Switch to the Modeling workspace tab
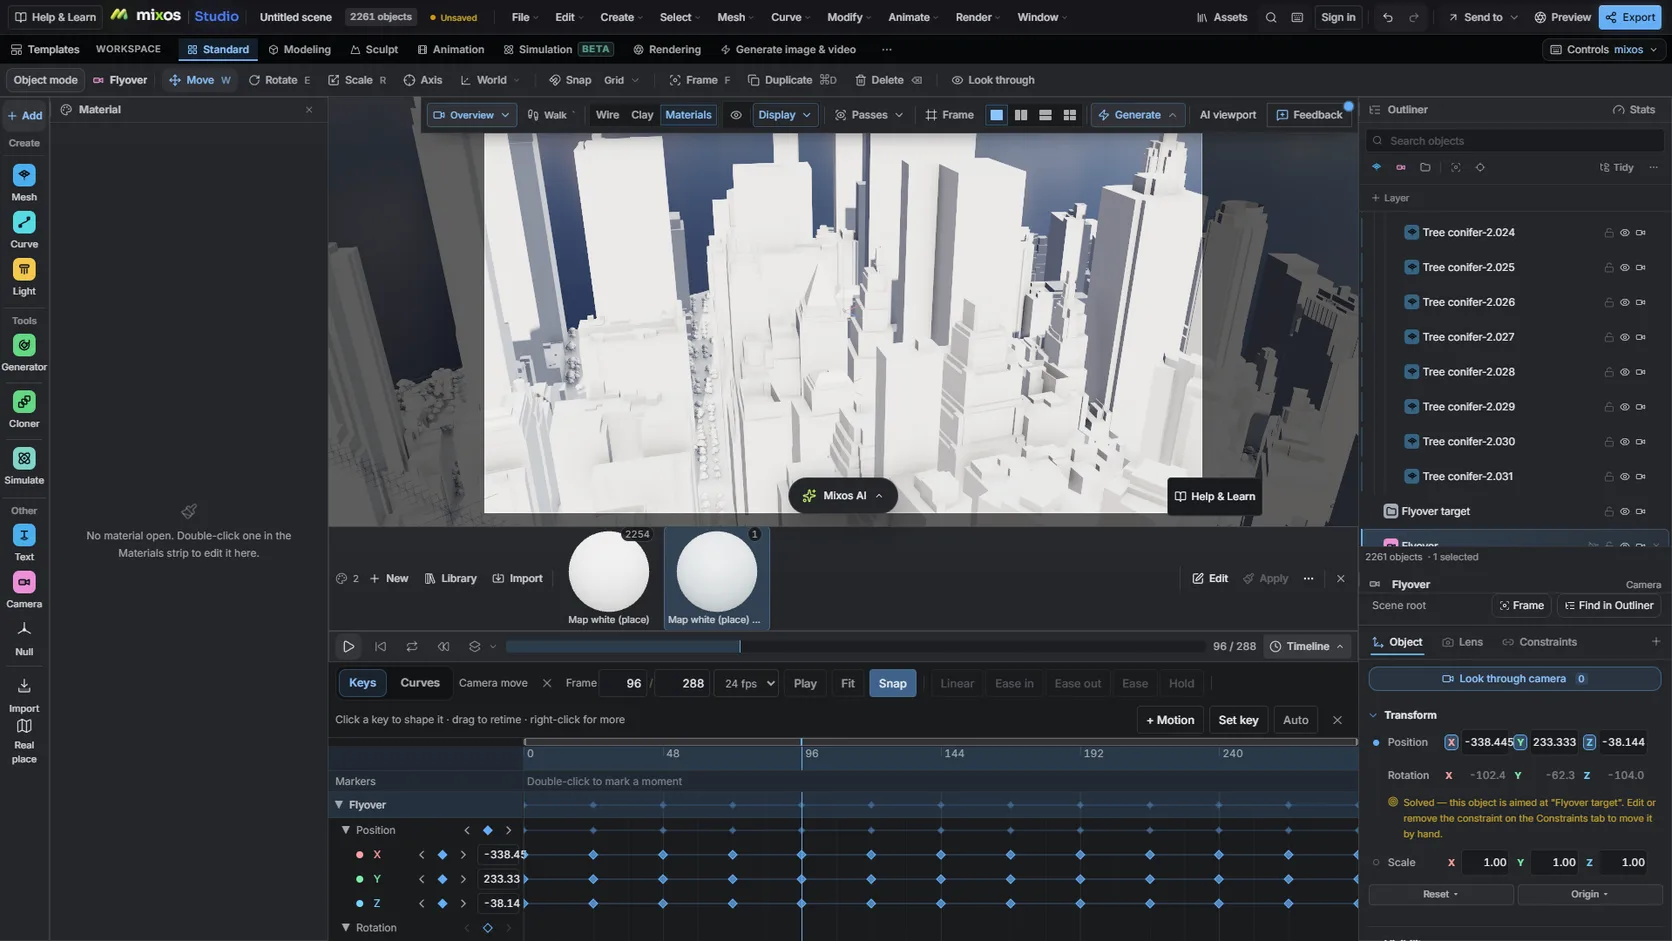 tap(299, 49)
